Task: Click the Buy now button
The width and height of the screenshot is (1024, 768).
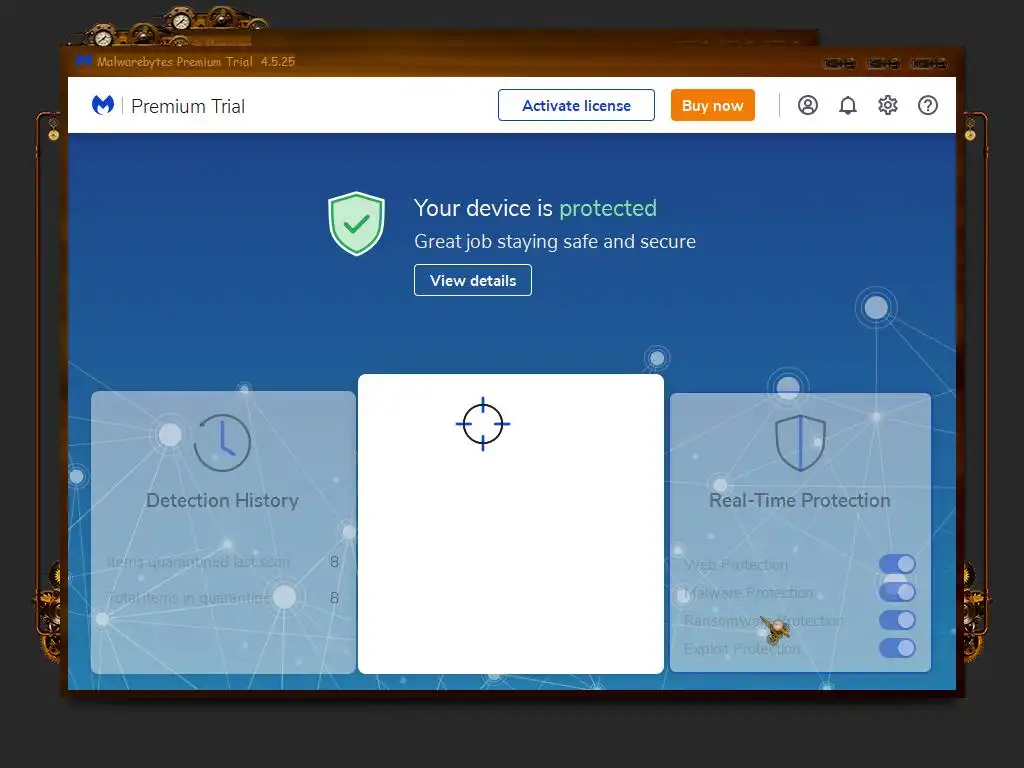Action: point(712,105)
